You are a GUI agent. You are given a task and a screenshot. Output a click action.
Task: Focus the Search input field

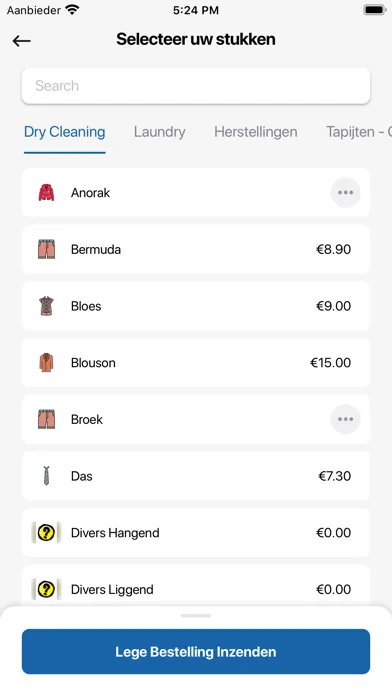pos(196,86)
